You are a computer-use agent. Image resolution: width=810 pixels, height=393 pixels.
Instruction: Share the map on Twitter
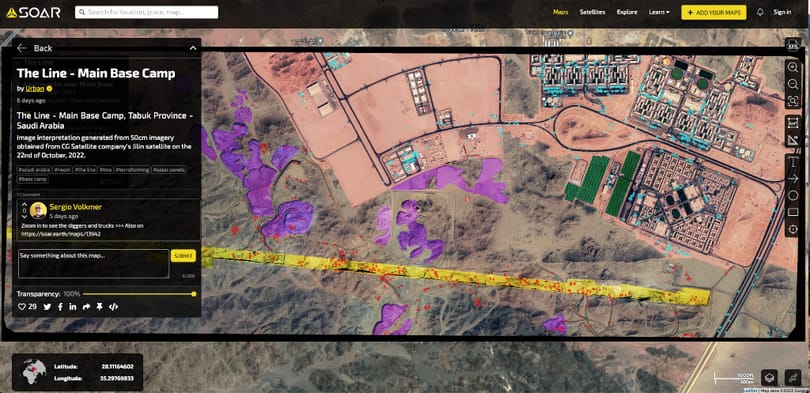click(x=48, y=307)
